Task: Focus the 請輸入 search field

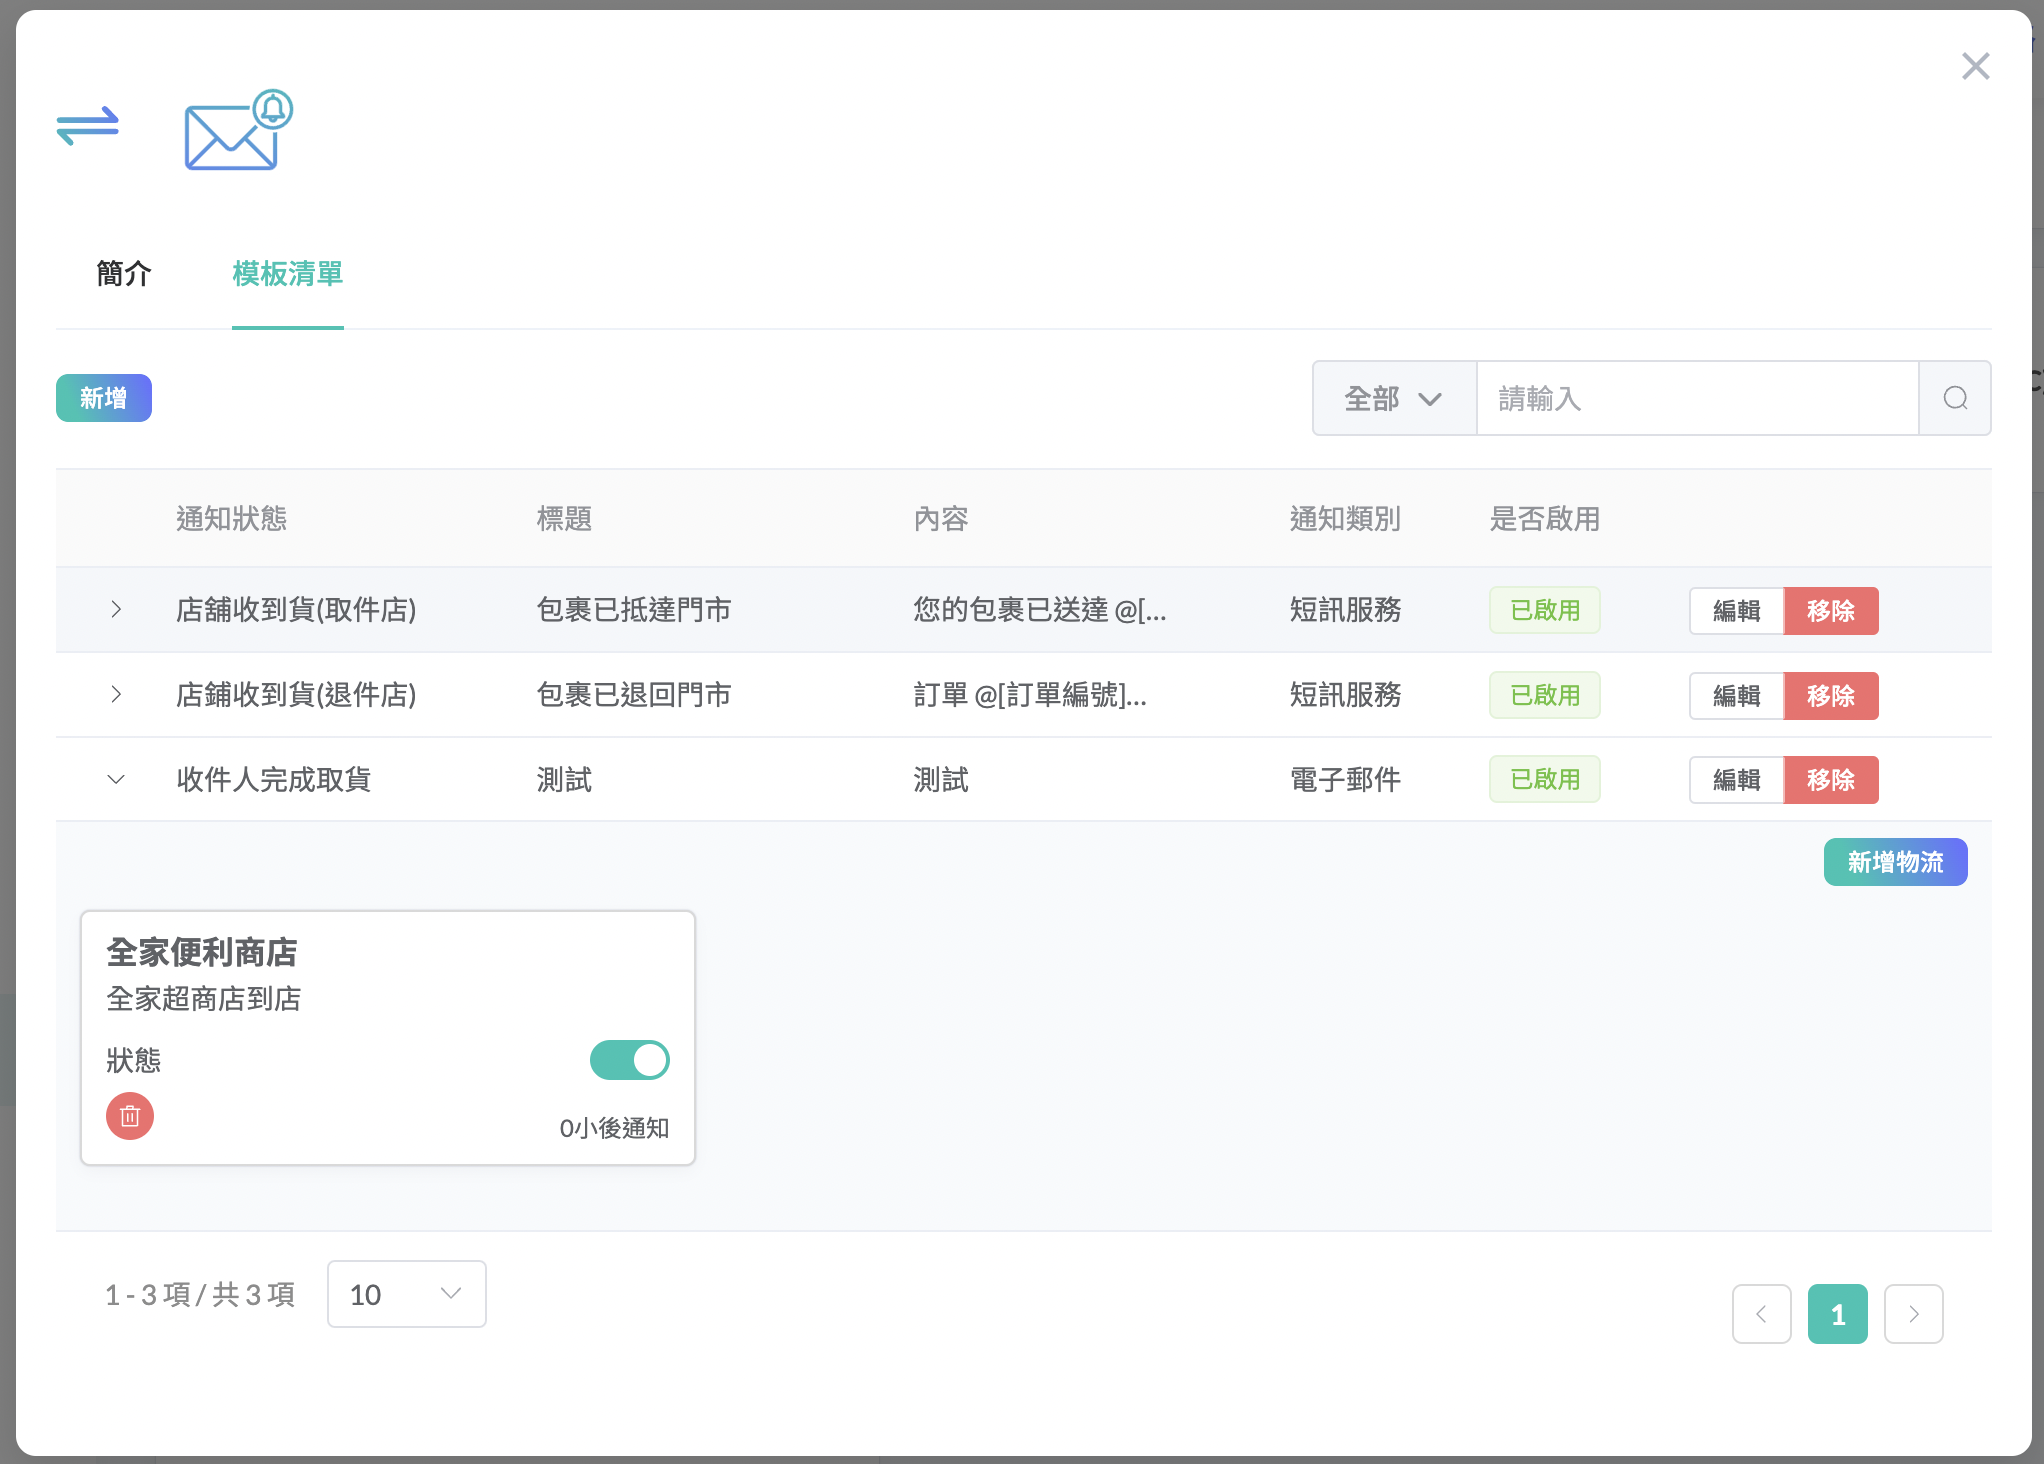Action: 1696,399
